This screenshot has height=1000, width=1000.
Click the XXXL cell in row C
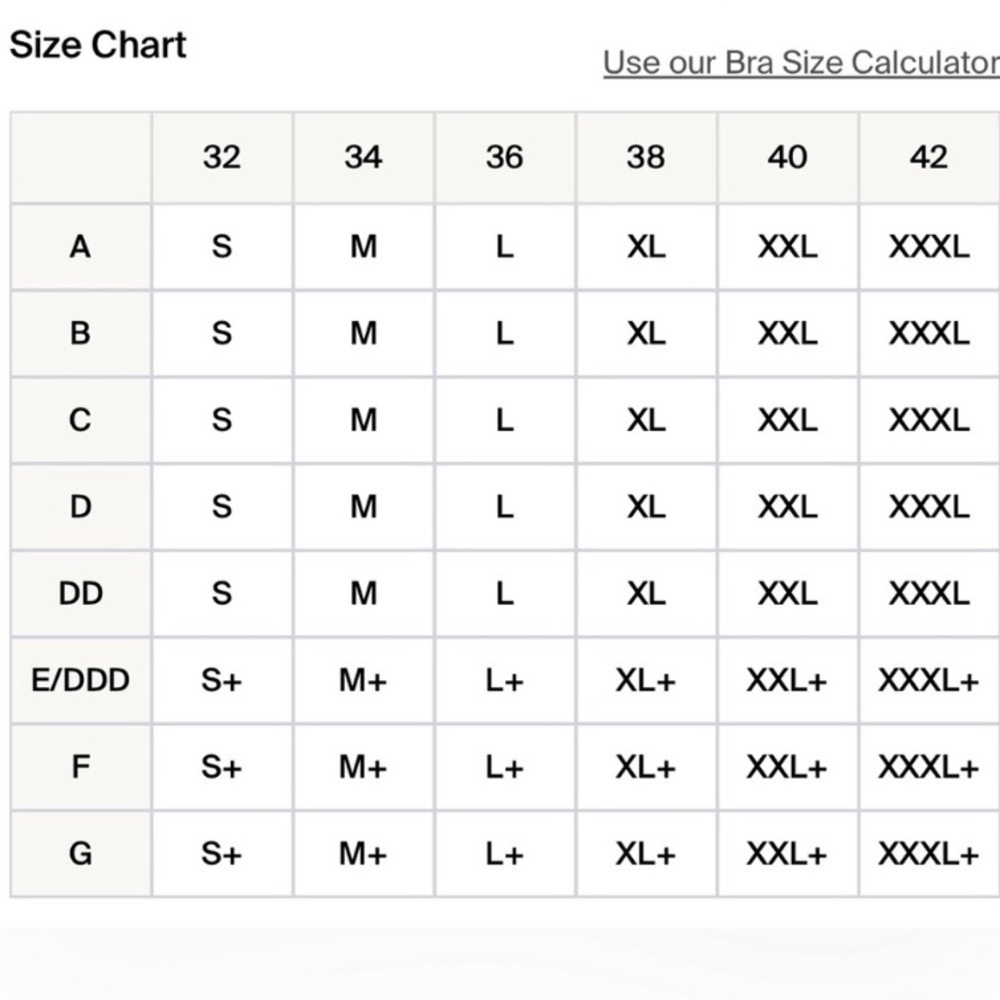pos(930,420)
